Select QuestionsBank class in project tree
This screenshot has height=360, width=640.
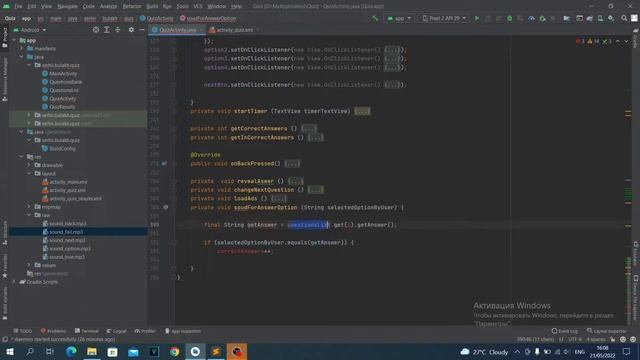point(65,82)
